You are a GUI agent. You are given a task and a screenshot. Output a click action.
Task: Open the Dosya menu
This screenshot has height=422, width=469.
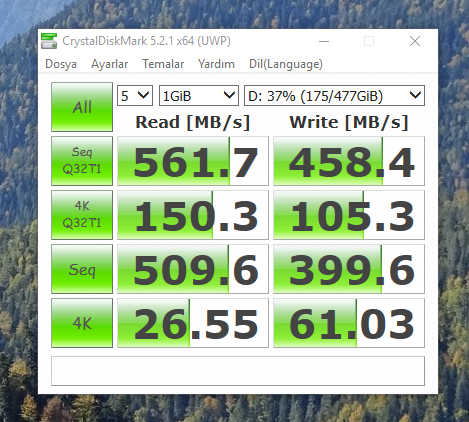(61, 64)
